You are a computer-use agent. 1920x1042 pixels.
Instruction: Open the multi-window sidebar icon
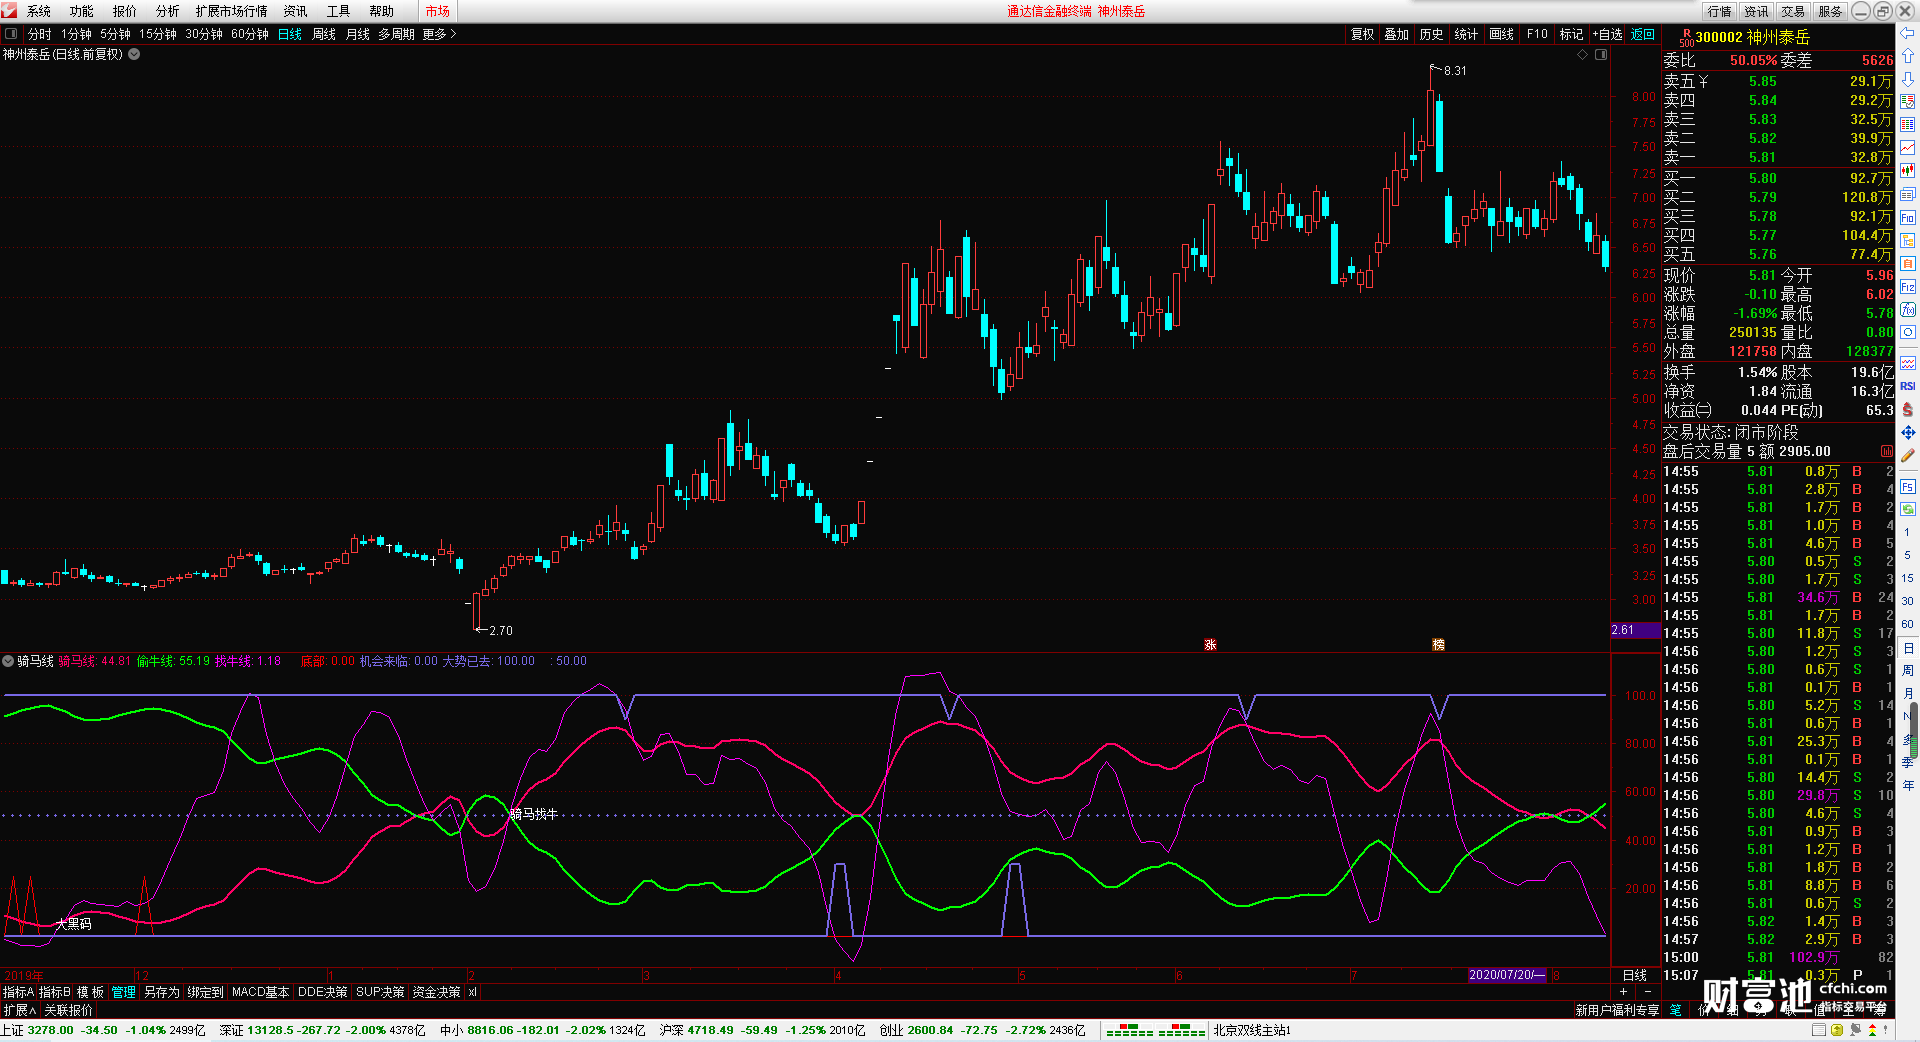(x=1908, y=194)
